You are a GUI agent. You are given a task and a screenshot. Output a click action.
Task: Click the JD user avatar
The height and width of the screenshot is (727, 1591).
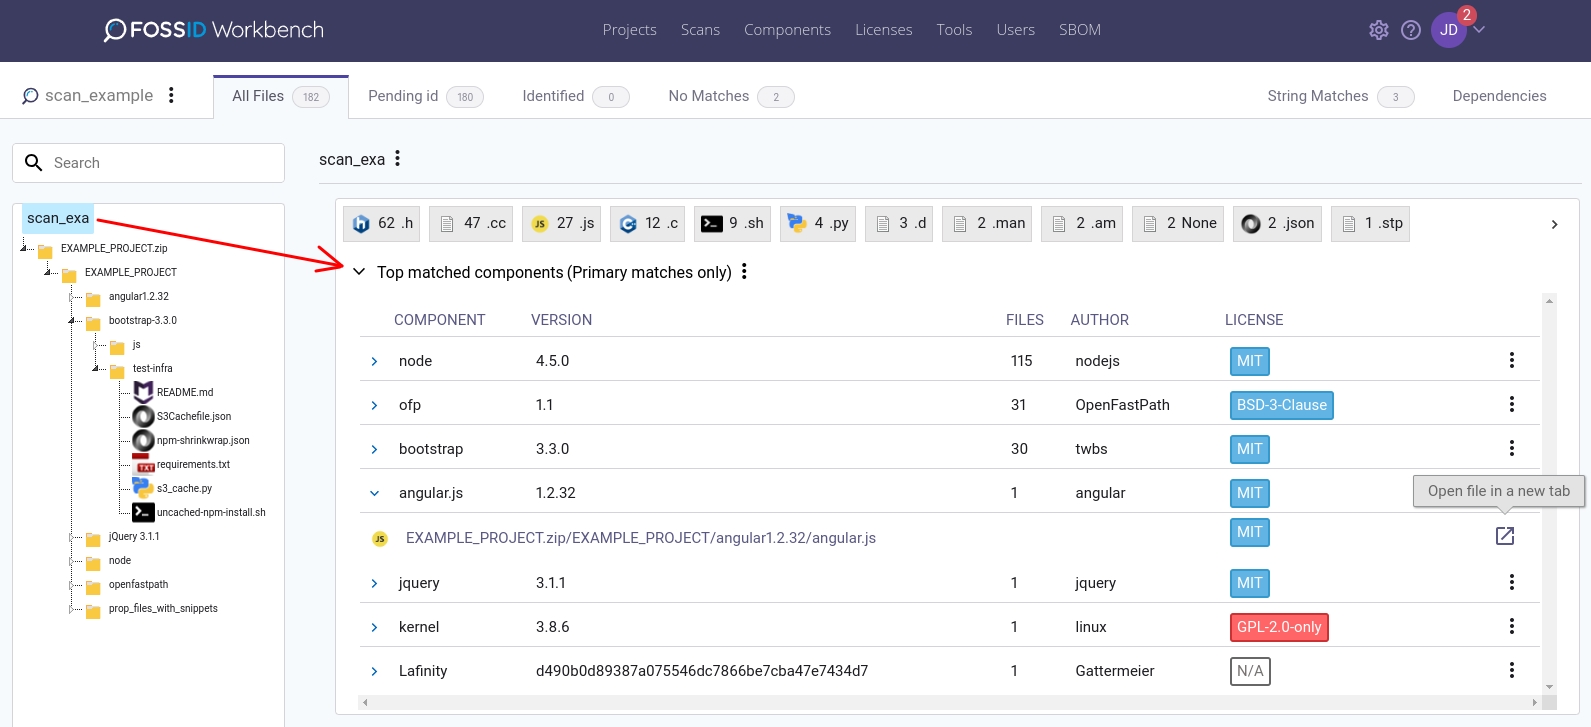(x=1449, y=30)
